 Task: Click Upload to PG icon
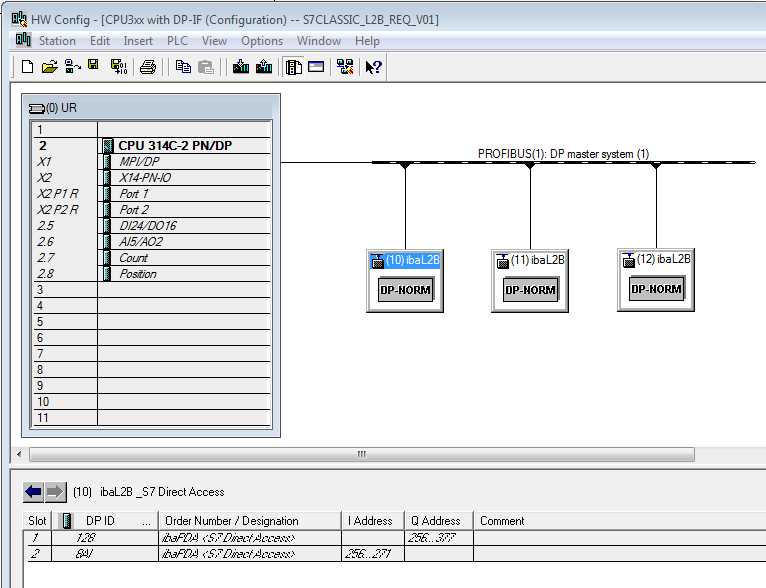pos(264,67)
